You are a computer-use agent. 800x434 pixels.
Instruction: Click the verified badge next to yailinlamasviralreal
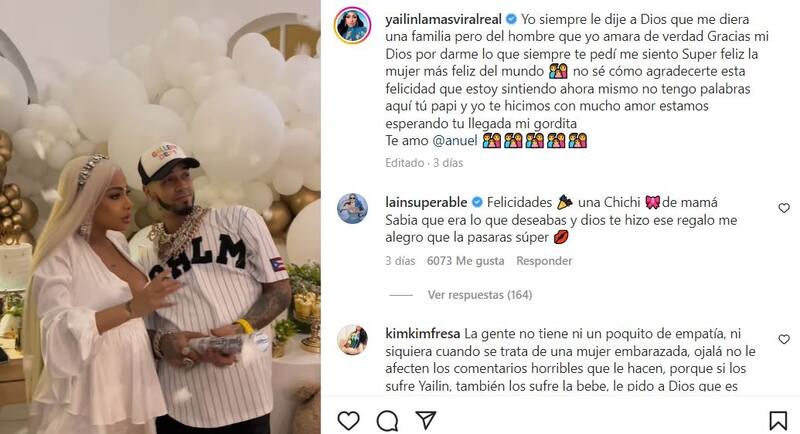click(x=511, y=19)
